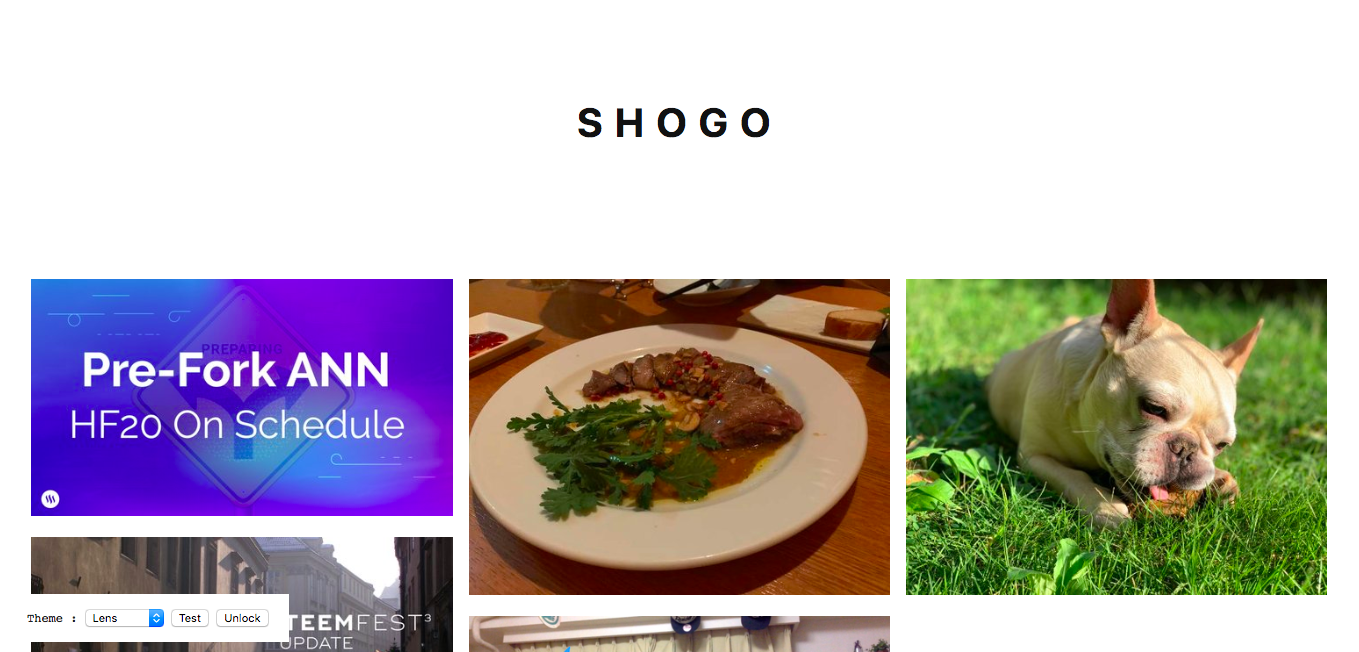Click the bread slice on small white plate

click(x=853, y=322)
